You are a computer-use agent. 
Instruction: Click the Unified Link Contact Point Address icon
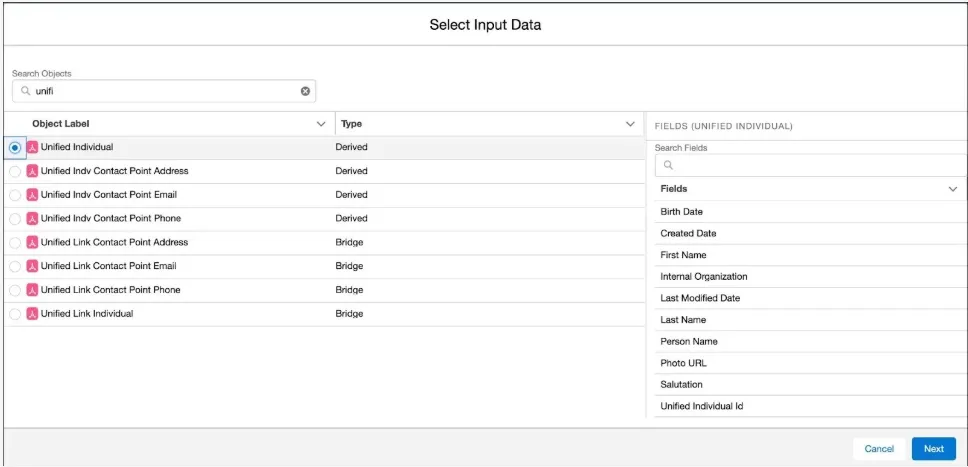32,242
